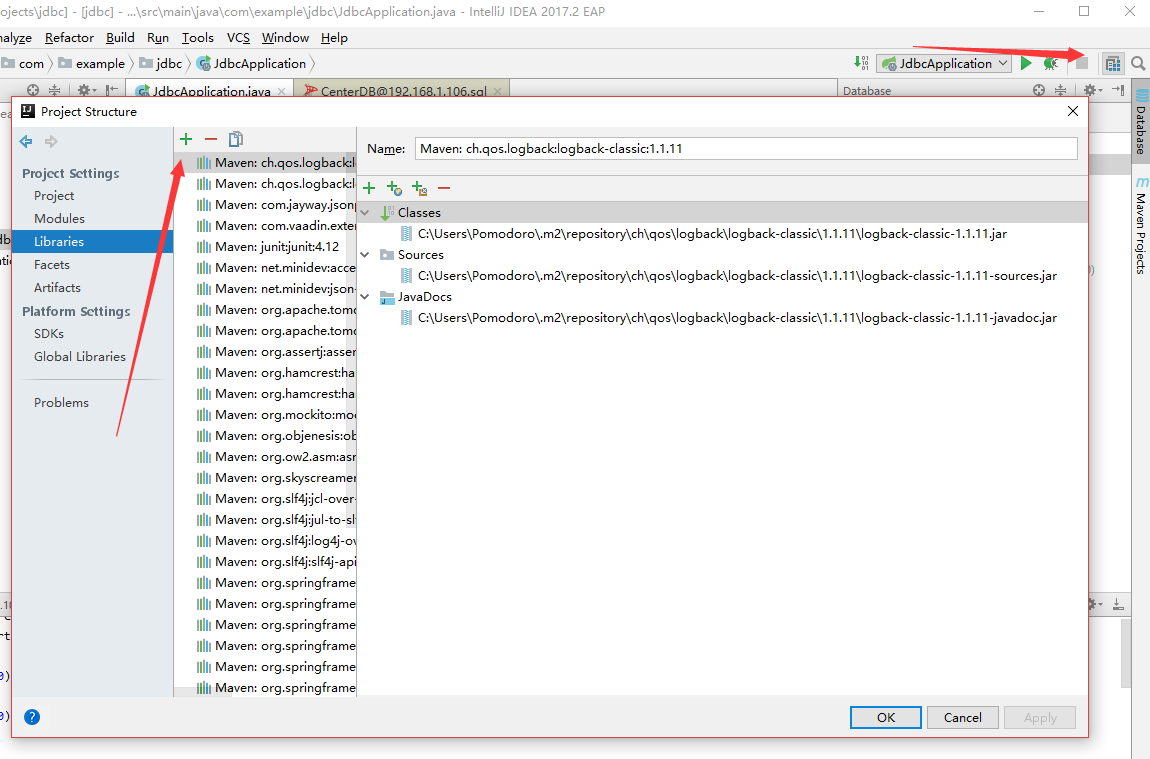The image size is (1150, 759).
Task: Run JdbcApplication with green play icon
Action: 1026,64
